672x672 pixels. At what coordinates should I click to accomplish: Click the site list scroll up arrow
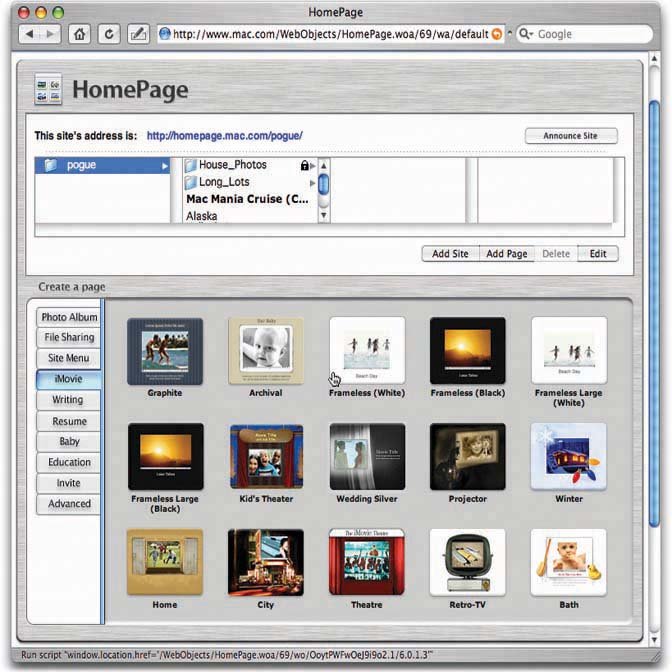[x=324, y=165]
